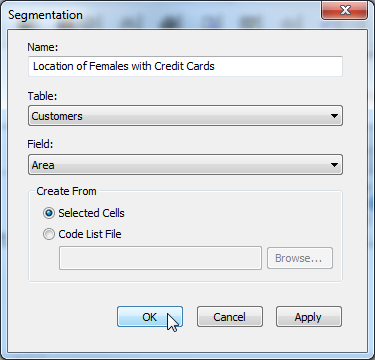
Task: Click the 'Code List File' option label text
Action: [90, 234]
